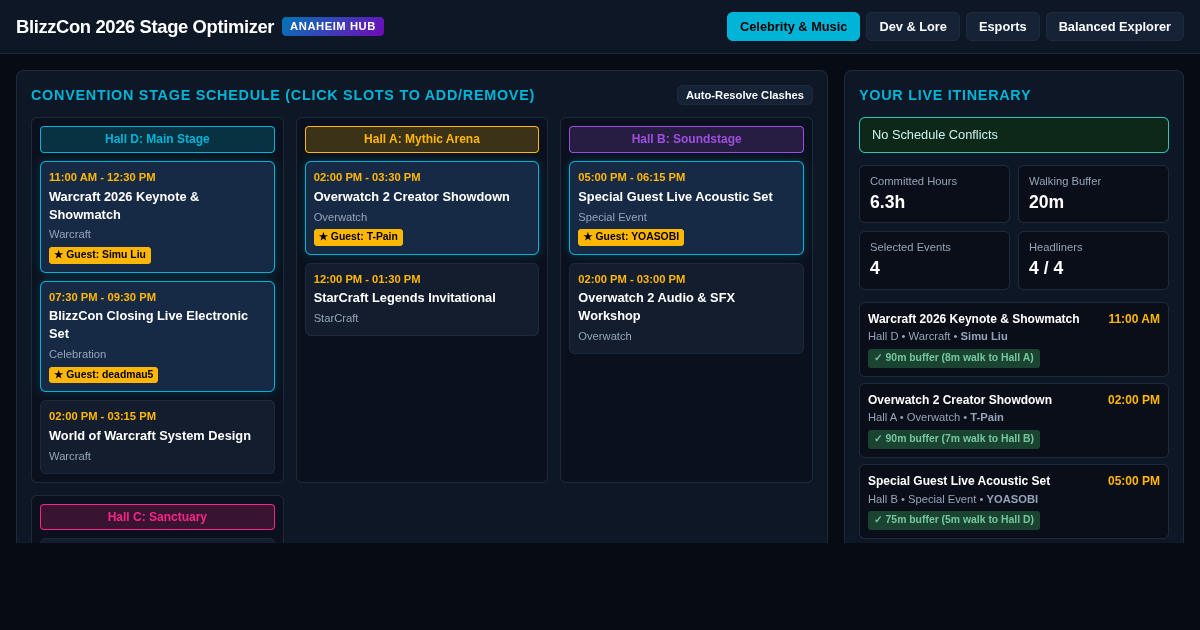Click the 11:00 AM itinerary time
The width and height of the screenshot is (1200, 630).
pos(1134,319)
